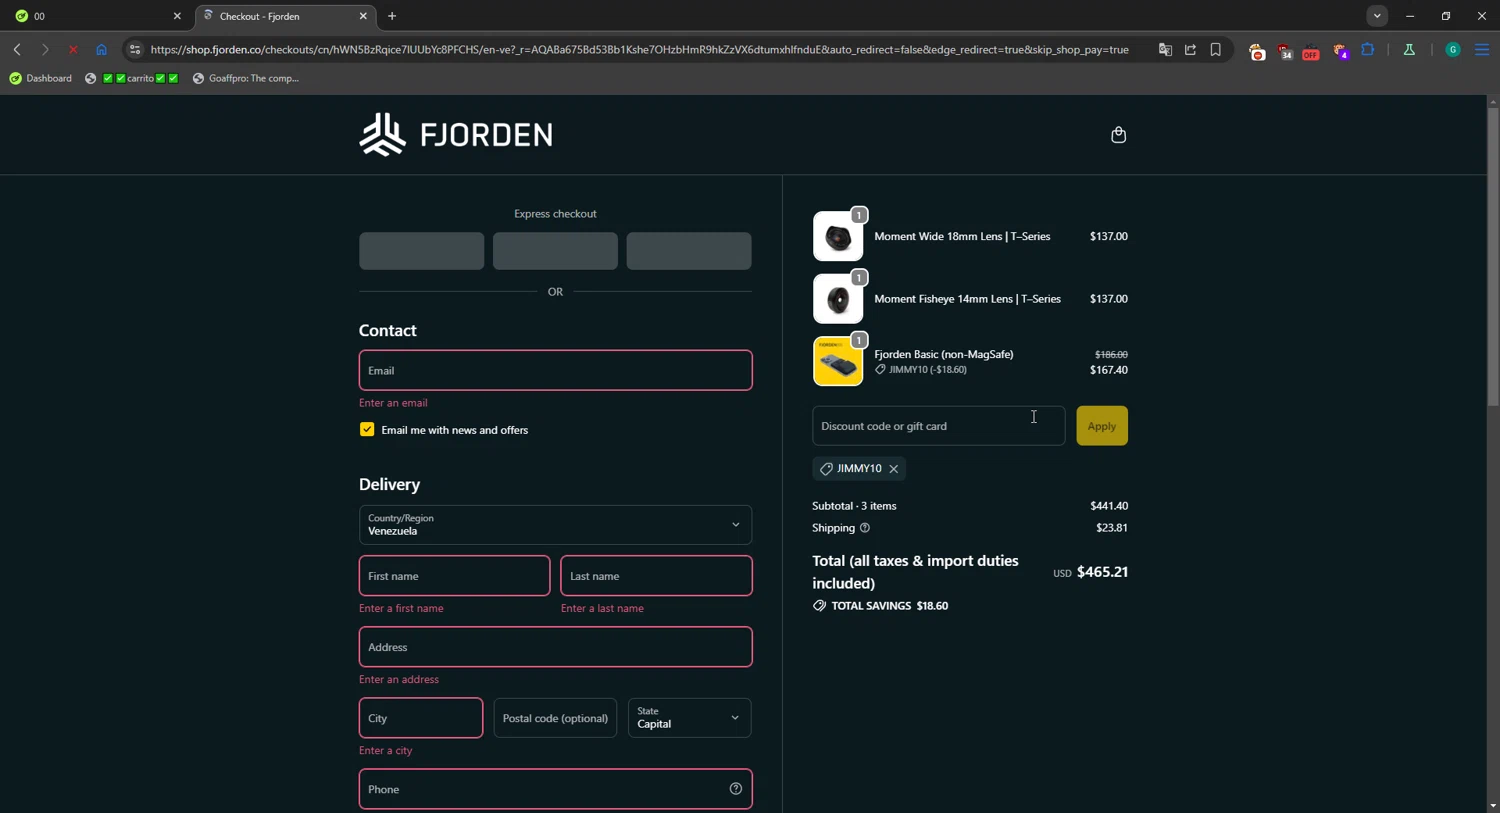
Task: Click the browser address bar URL
Action: [x=640, y=49]
